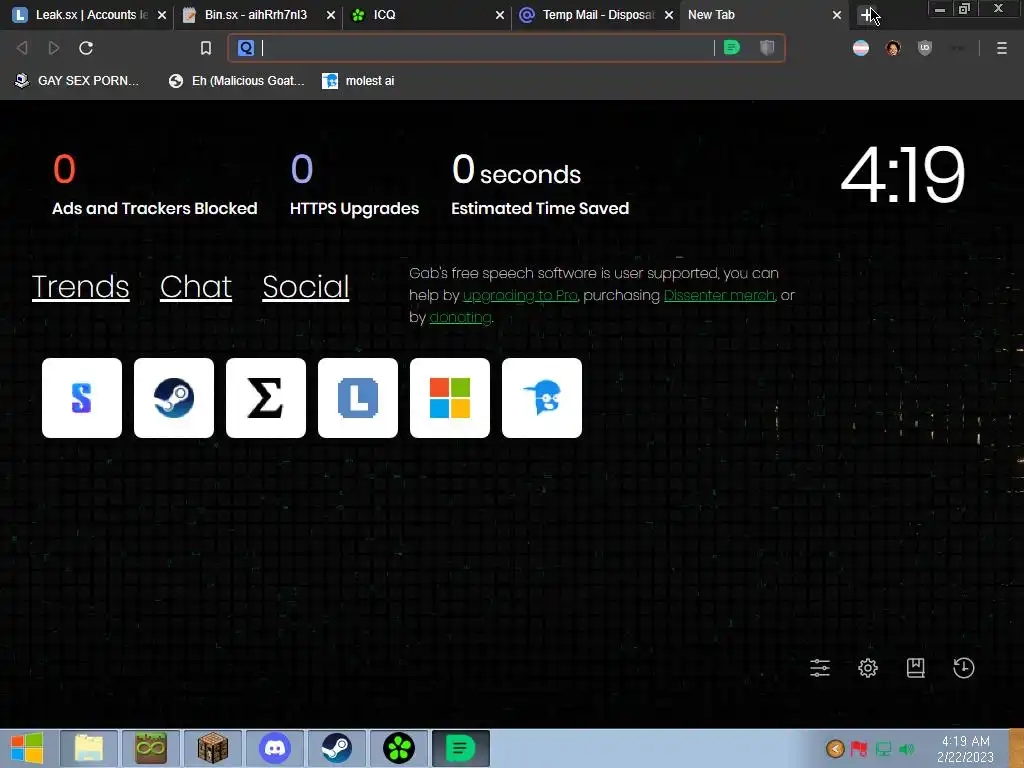Open the search engine icon in address bar
This screenshot has width=1024, height=768.
(246, 48)
